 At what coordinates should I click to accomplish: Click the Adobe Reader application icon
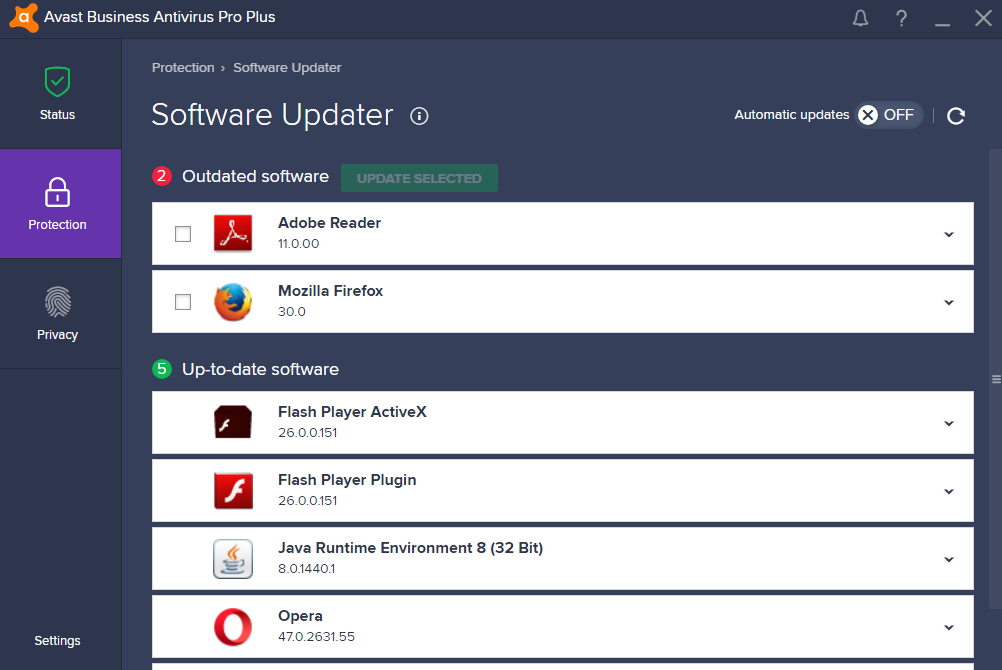233,233
